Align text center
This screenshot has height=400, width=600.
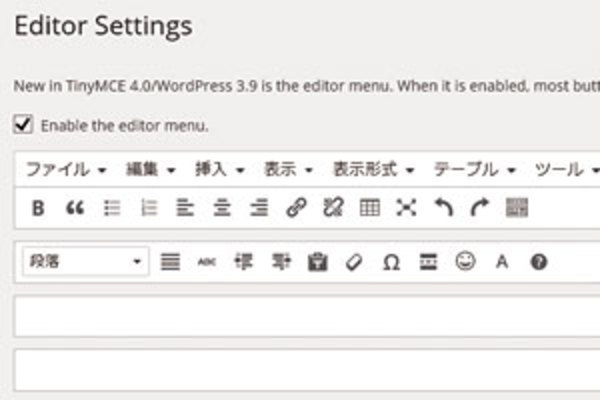222,208
